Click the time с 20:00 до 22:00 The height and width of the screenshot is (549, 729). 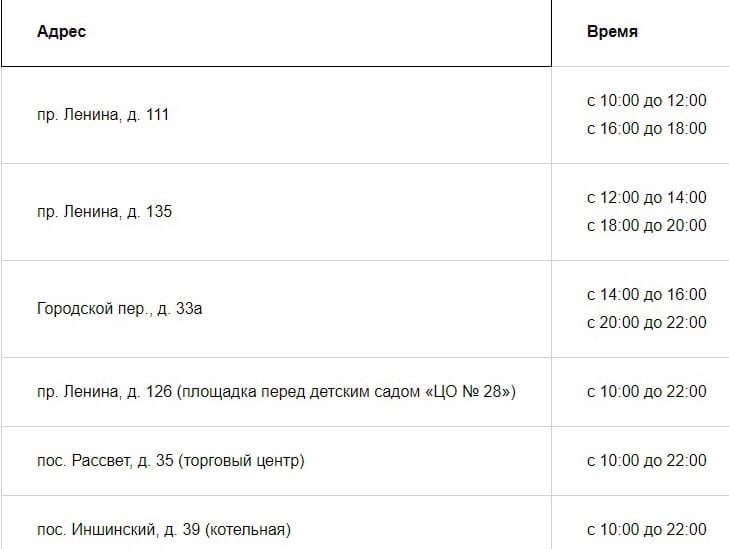646,322
